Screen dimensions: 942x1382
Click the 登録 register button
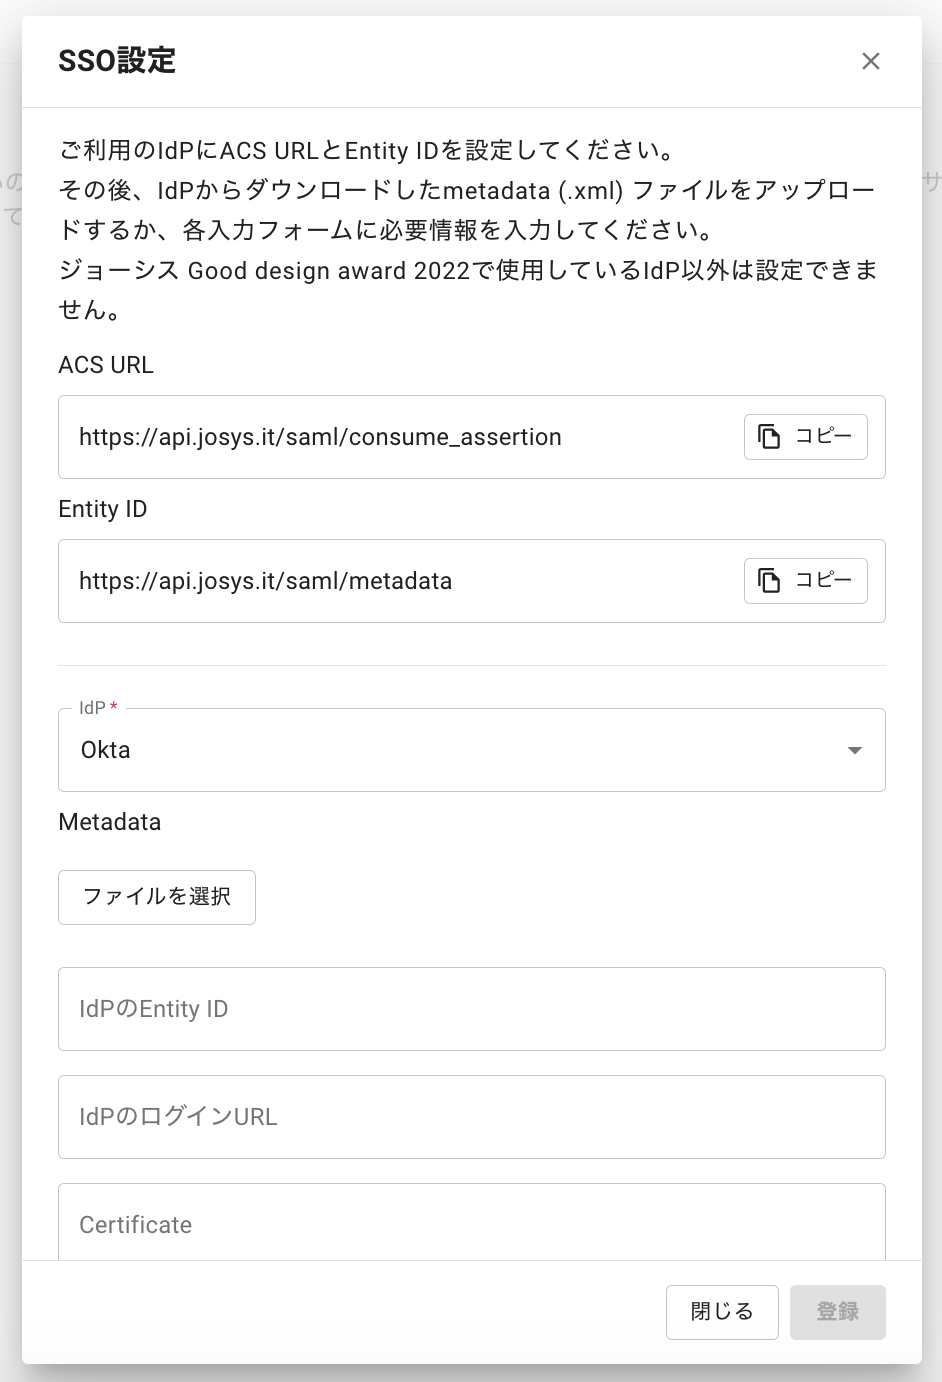838,1312
